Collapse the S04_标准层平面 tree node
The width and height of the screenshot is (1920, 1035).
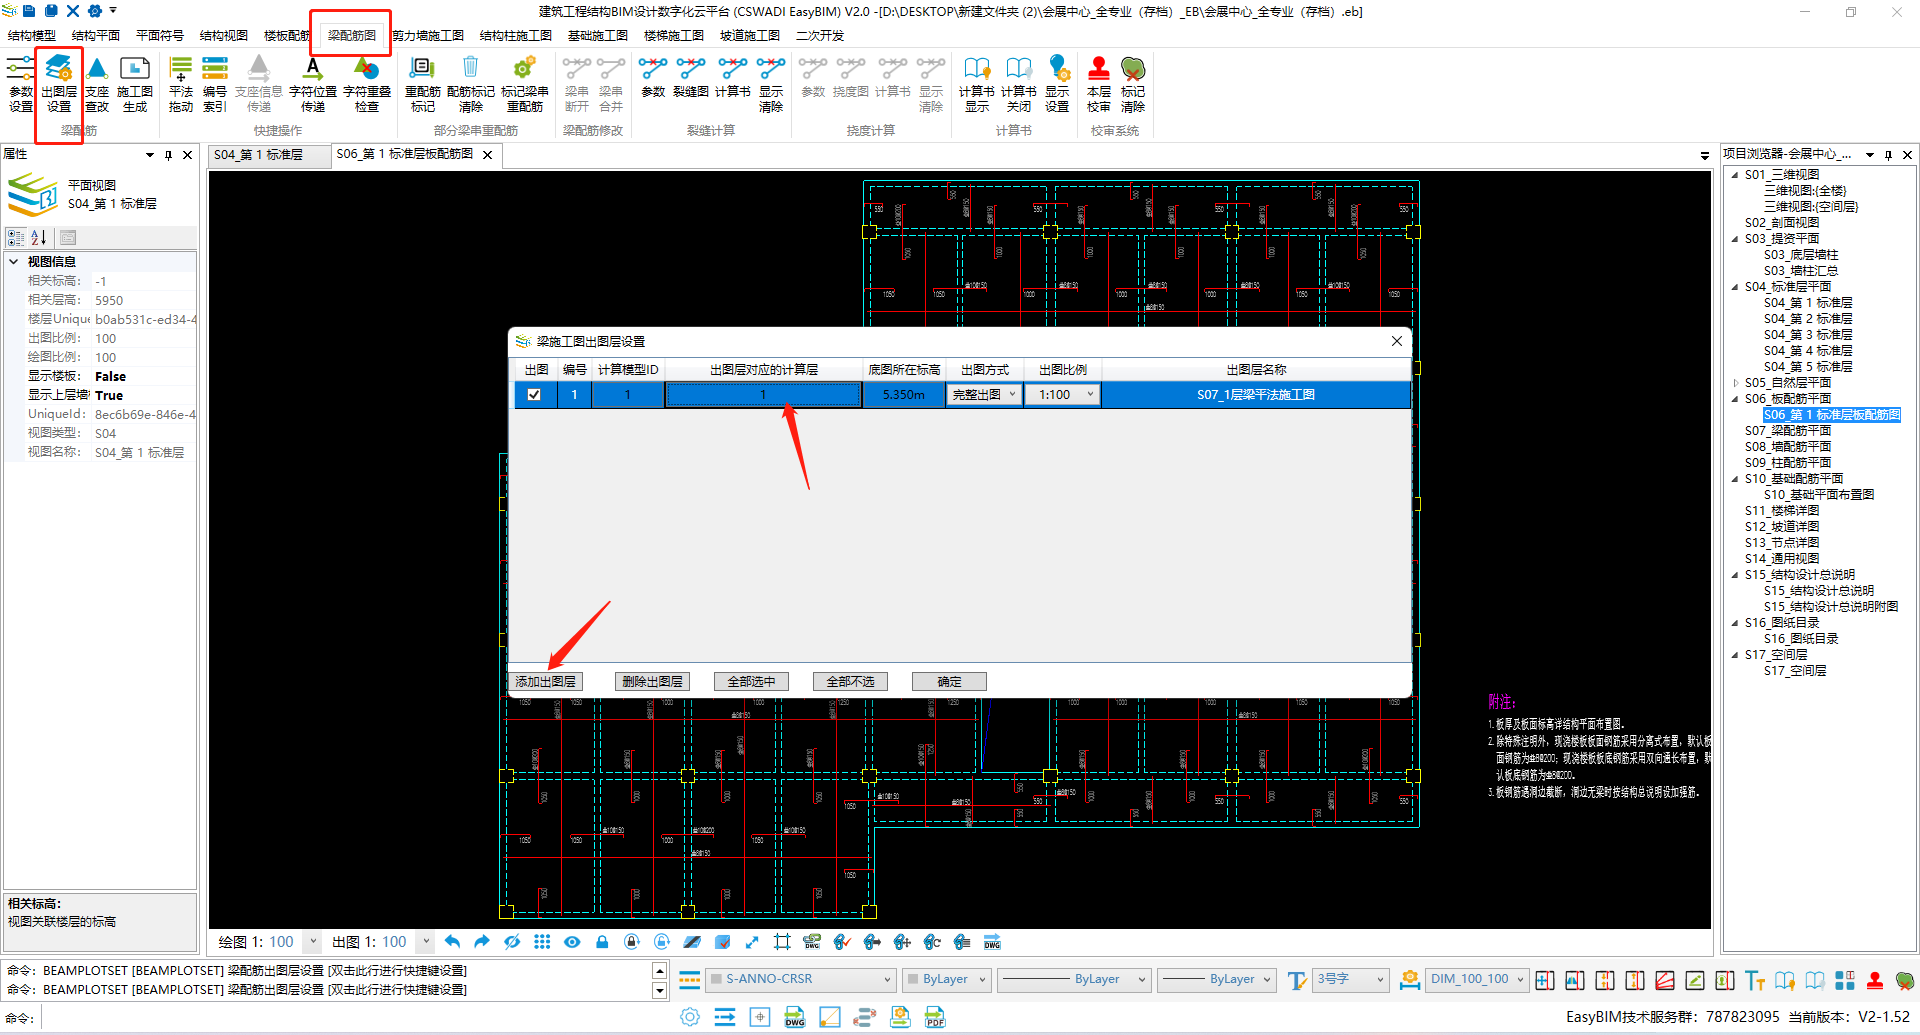coord(1735,287)
